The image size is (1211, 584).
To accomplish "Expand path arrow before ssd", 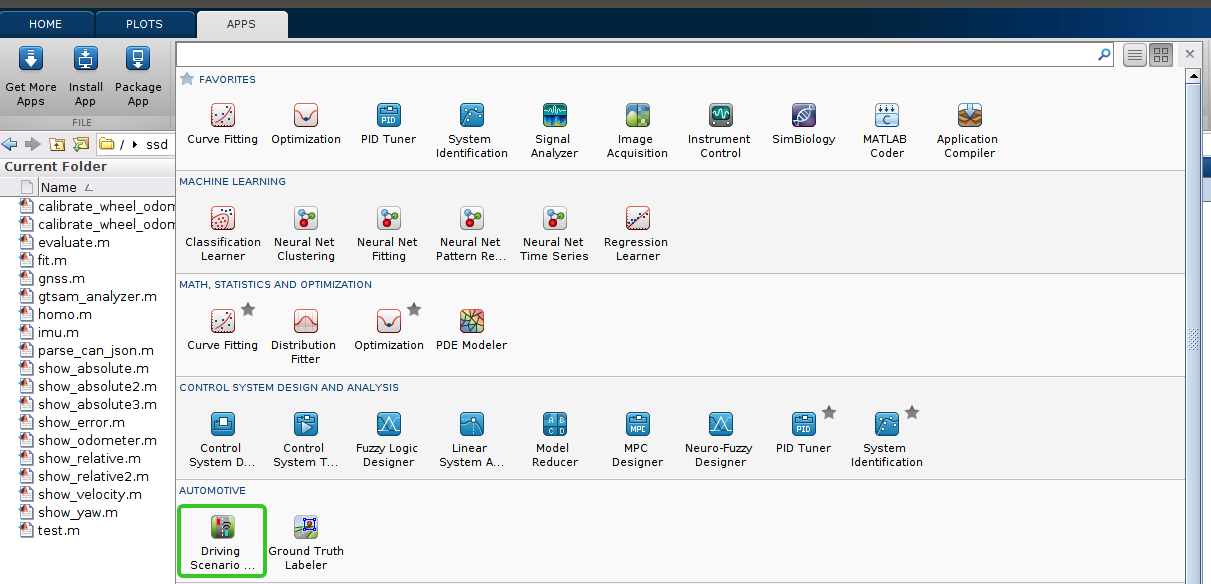I will point(135,144).
